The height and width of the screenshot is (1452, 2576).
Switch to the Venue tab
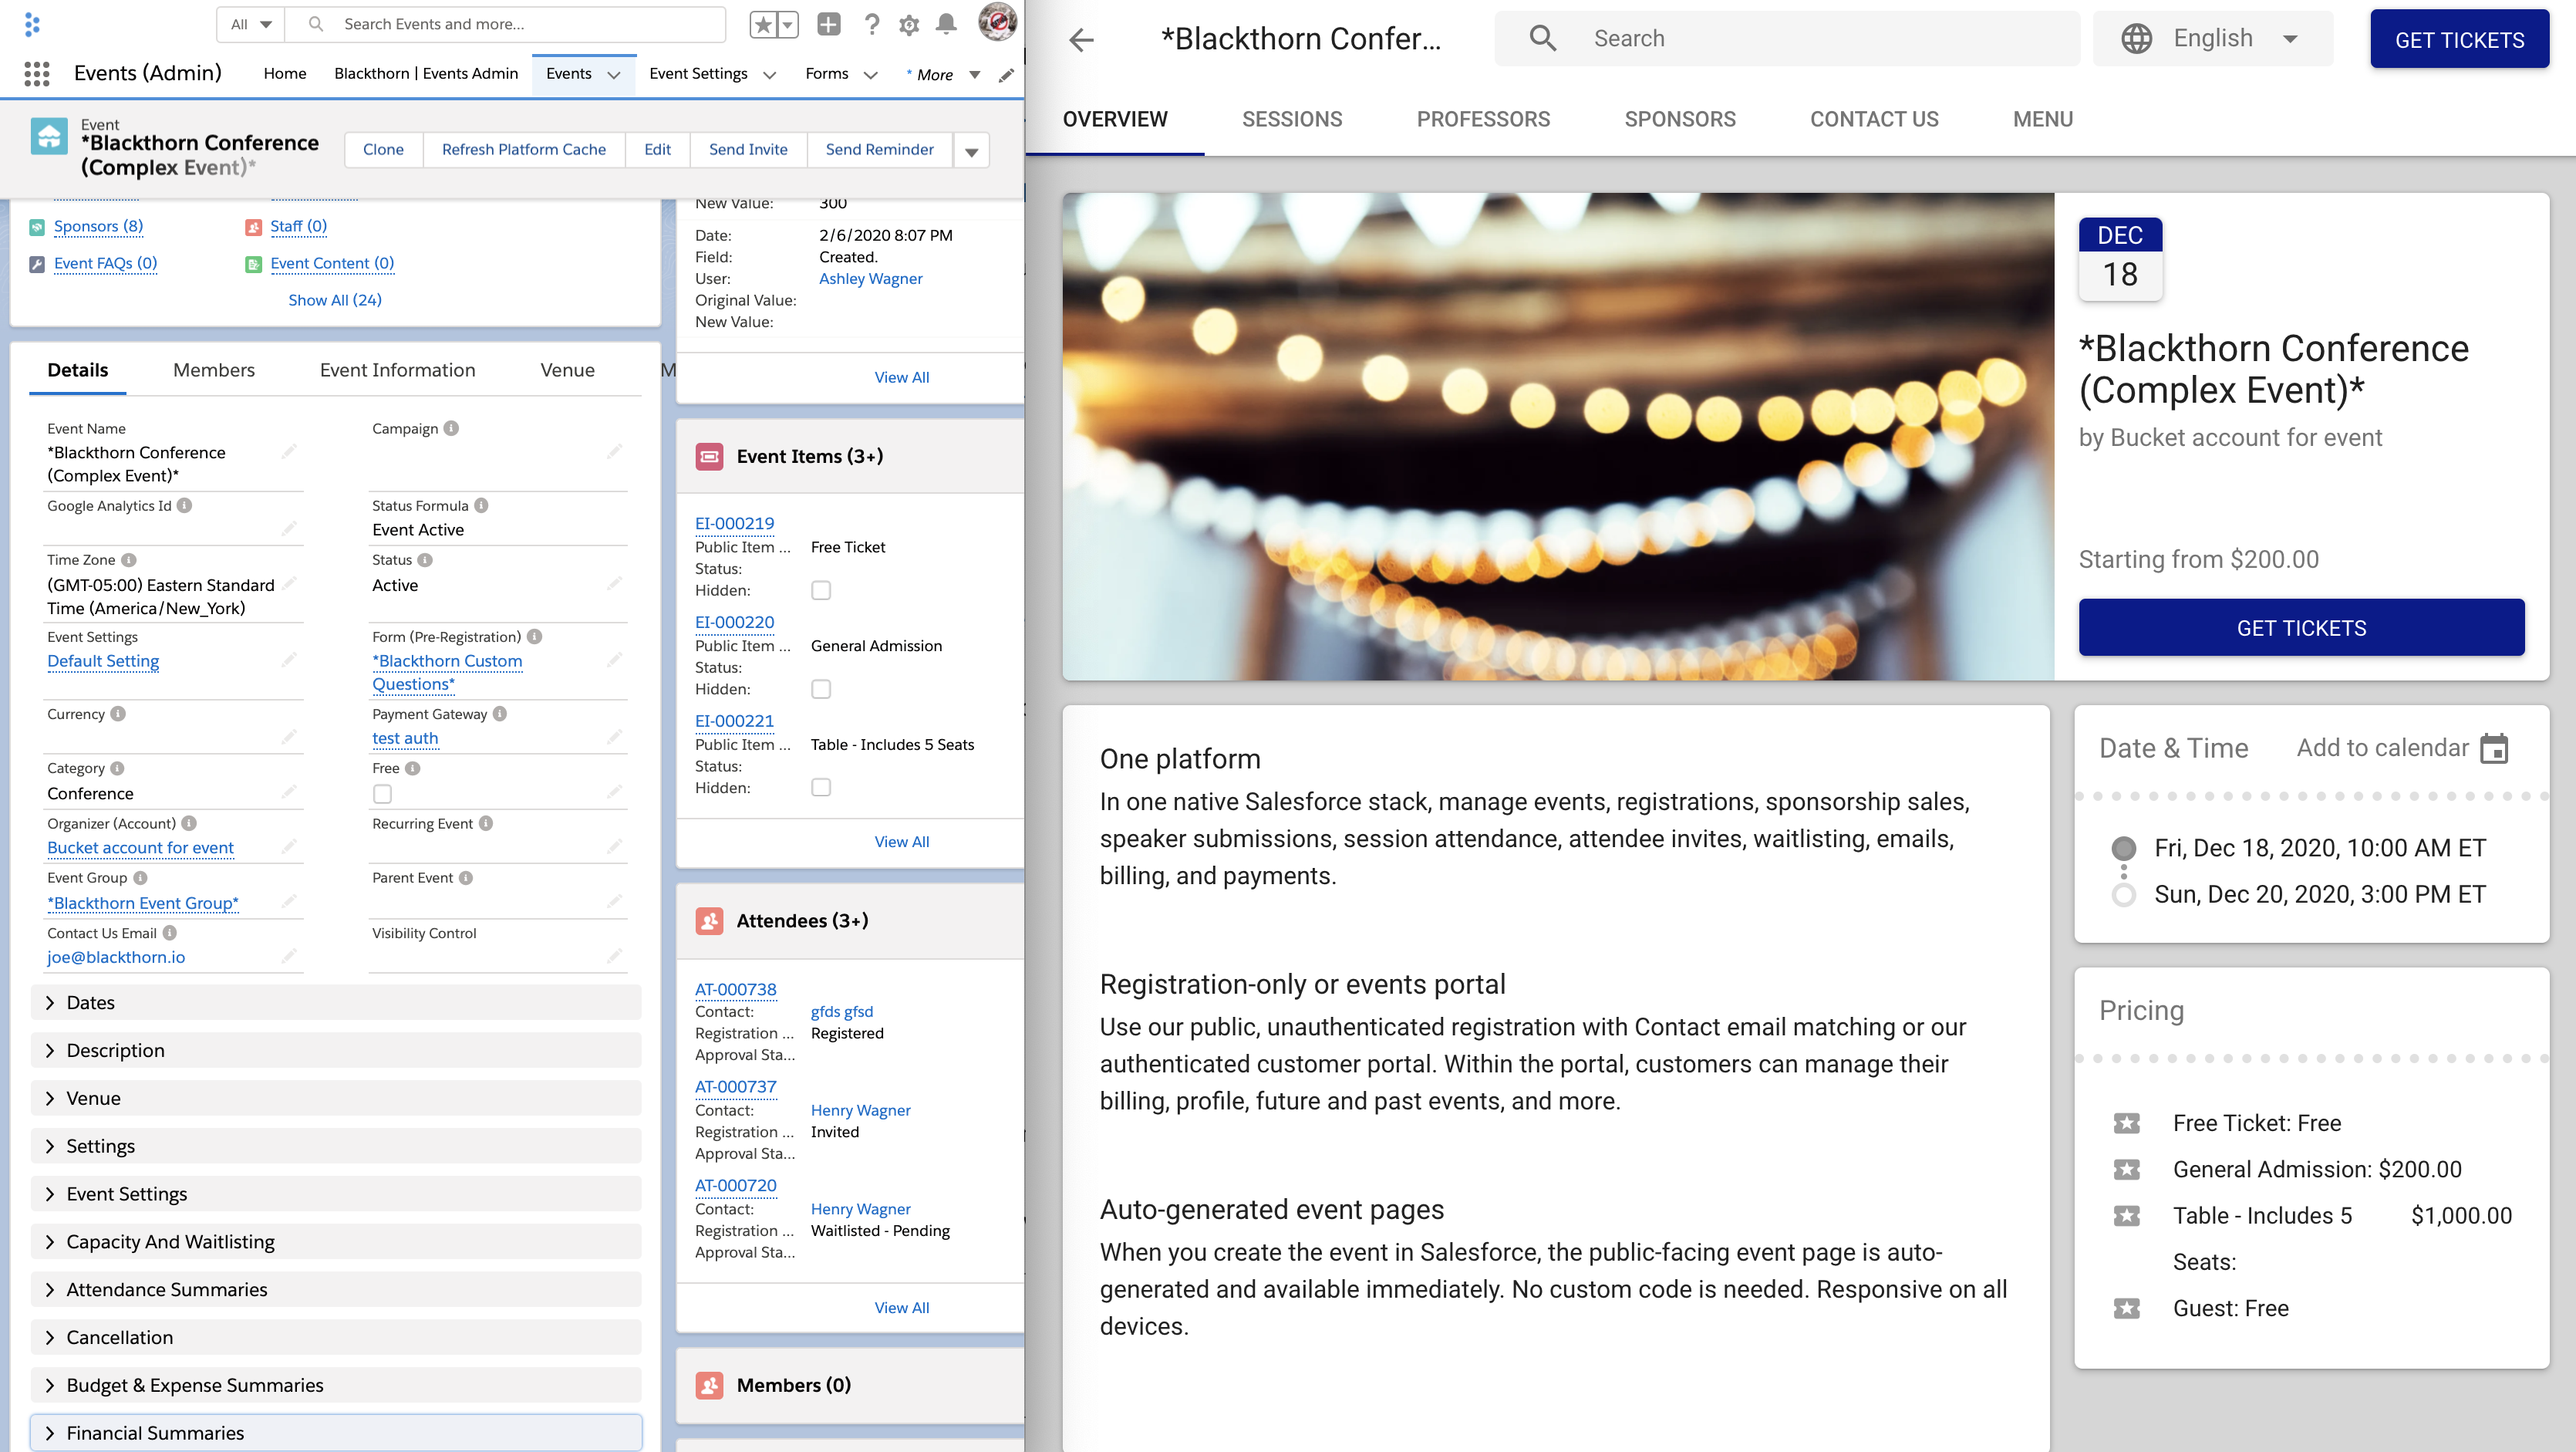[568, 370]
